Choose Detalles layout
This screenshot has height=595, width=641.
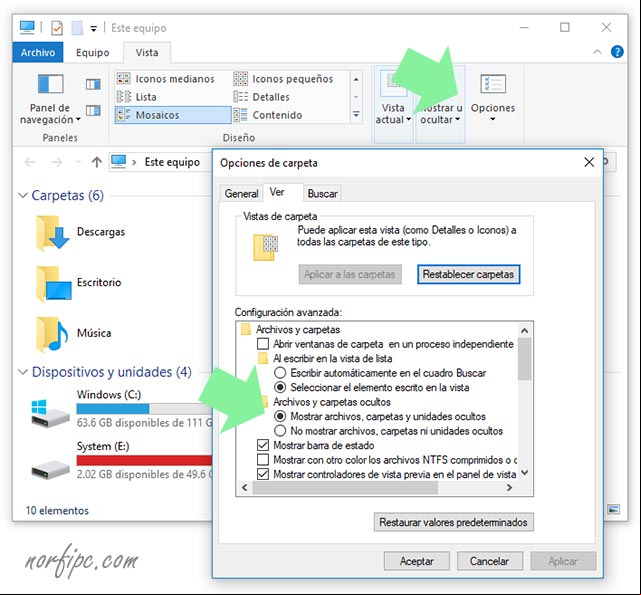pos(261,97)
